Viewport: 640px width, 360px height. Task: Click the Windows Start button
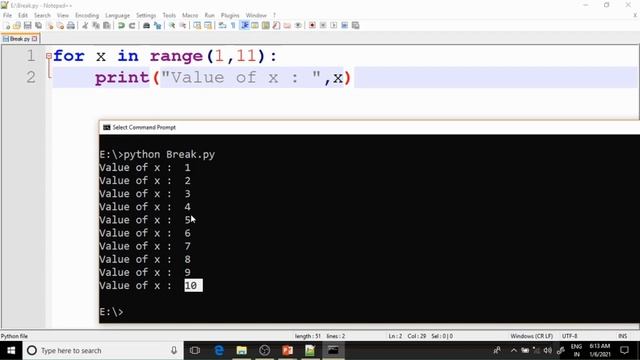pyautogui.click(x=11, y=350)
